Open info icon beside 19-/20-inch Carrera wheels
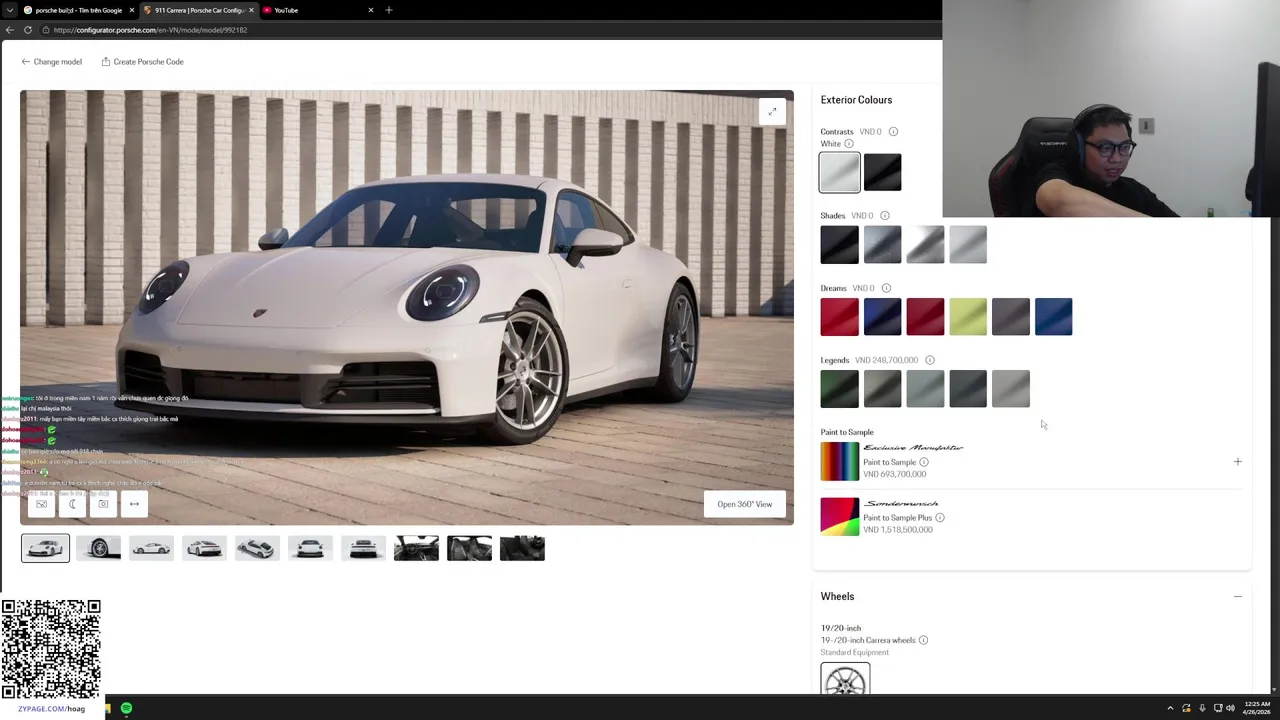Screen dimensions: 1280x720 (x=923, y=640)
